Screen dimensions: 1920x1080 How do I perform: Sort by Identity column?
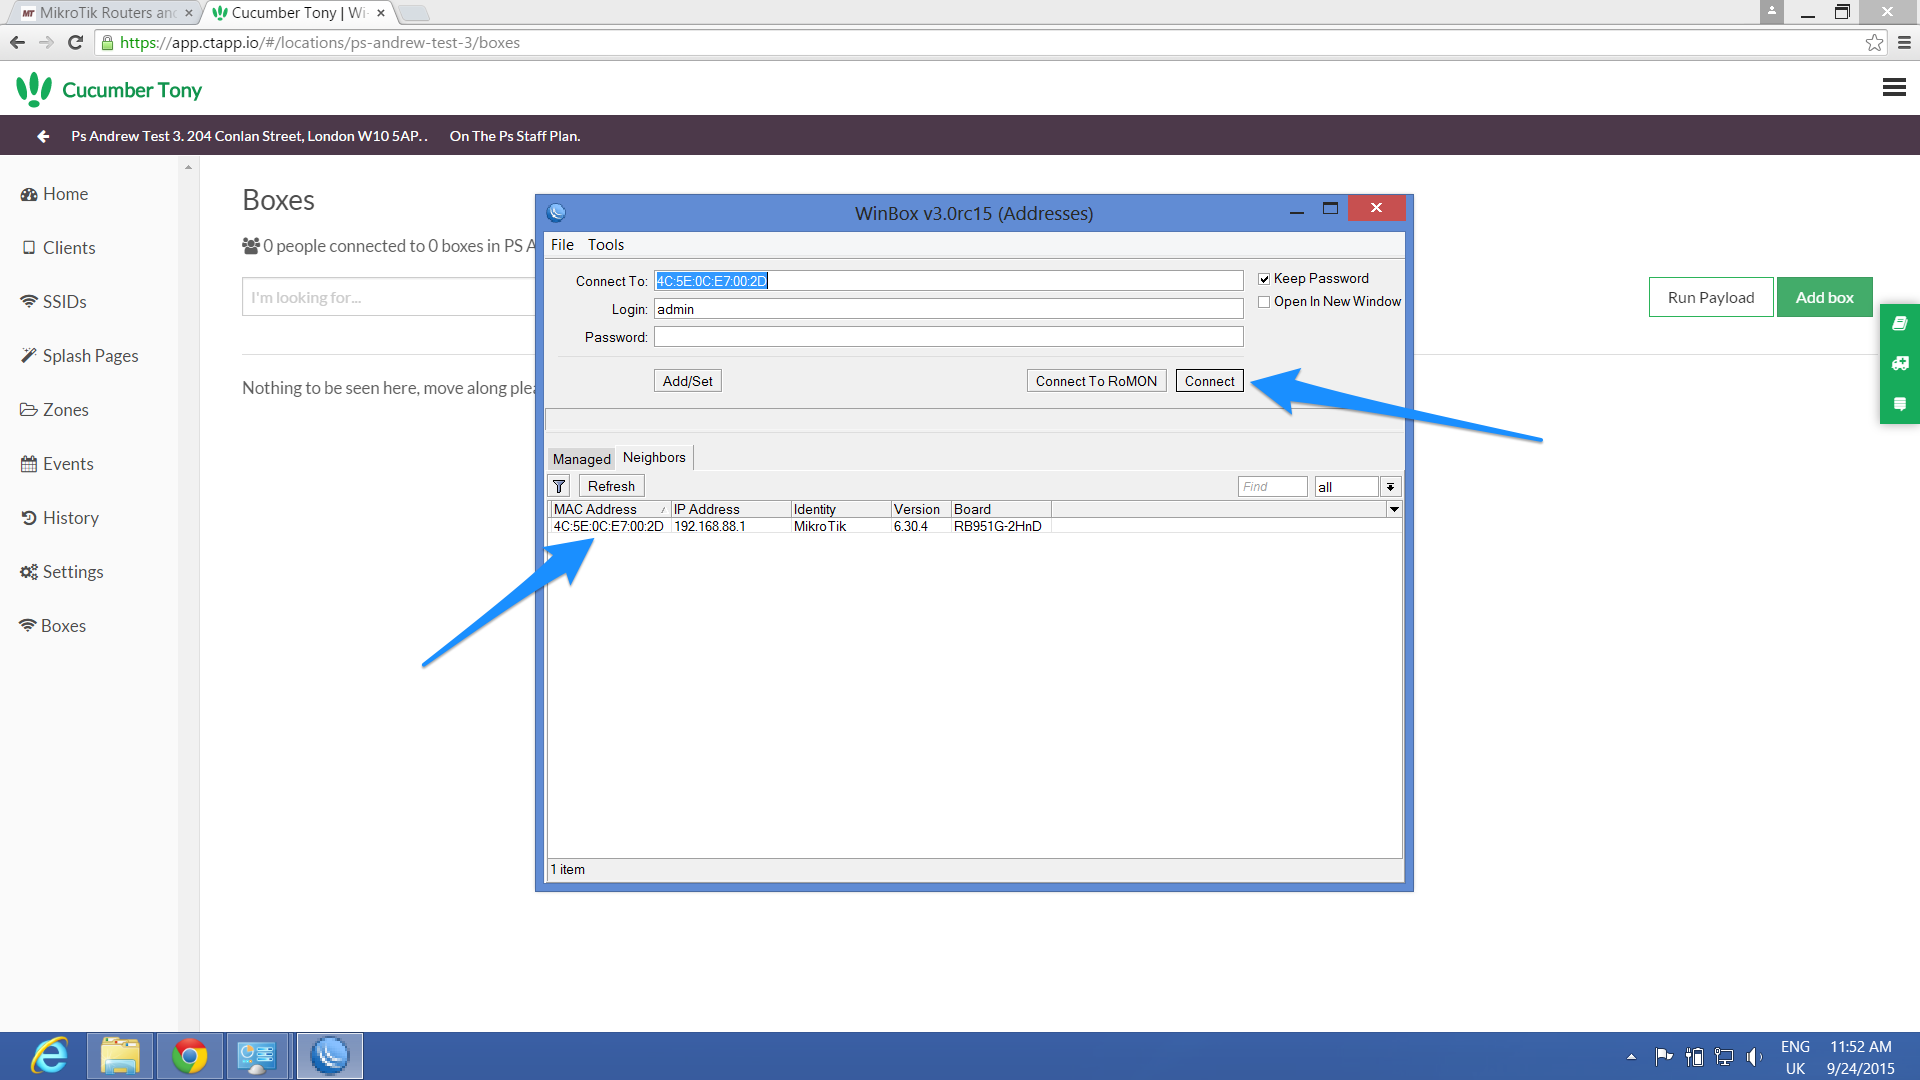coord(840,509)
